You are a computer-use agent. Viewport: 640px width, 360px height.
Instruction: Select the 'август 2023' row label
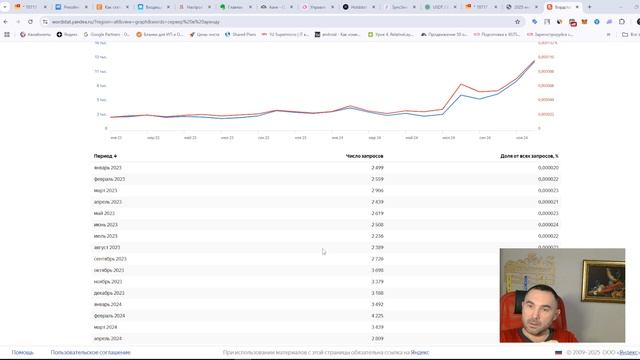point(107,248)
